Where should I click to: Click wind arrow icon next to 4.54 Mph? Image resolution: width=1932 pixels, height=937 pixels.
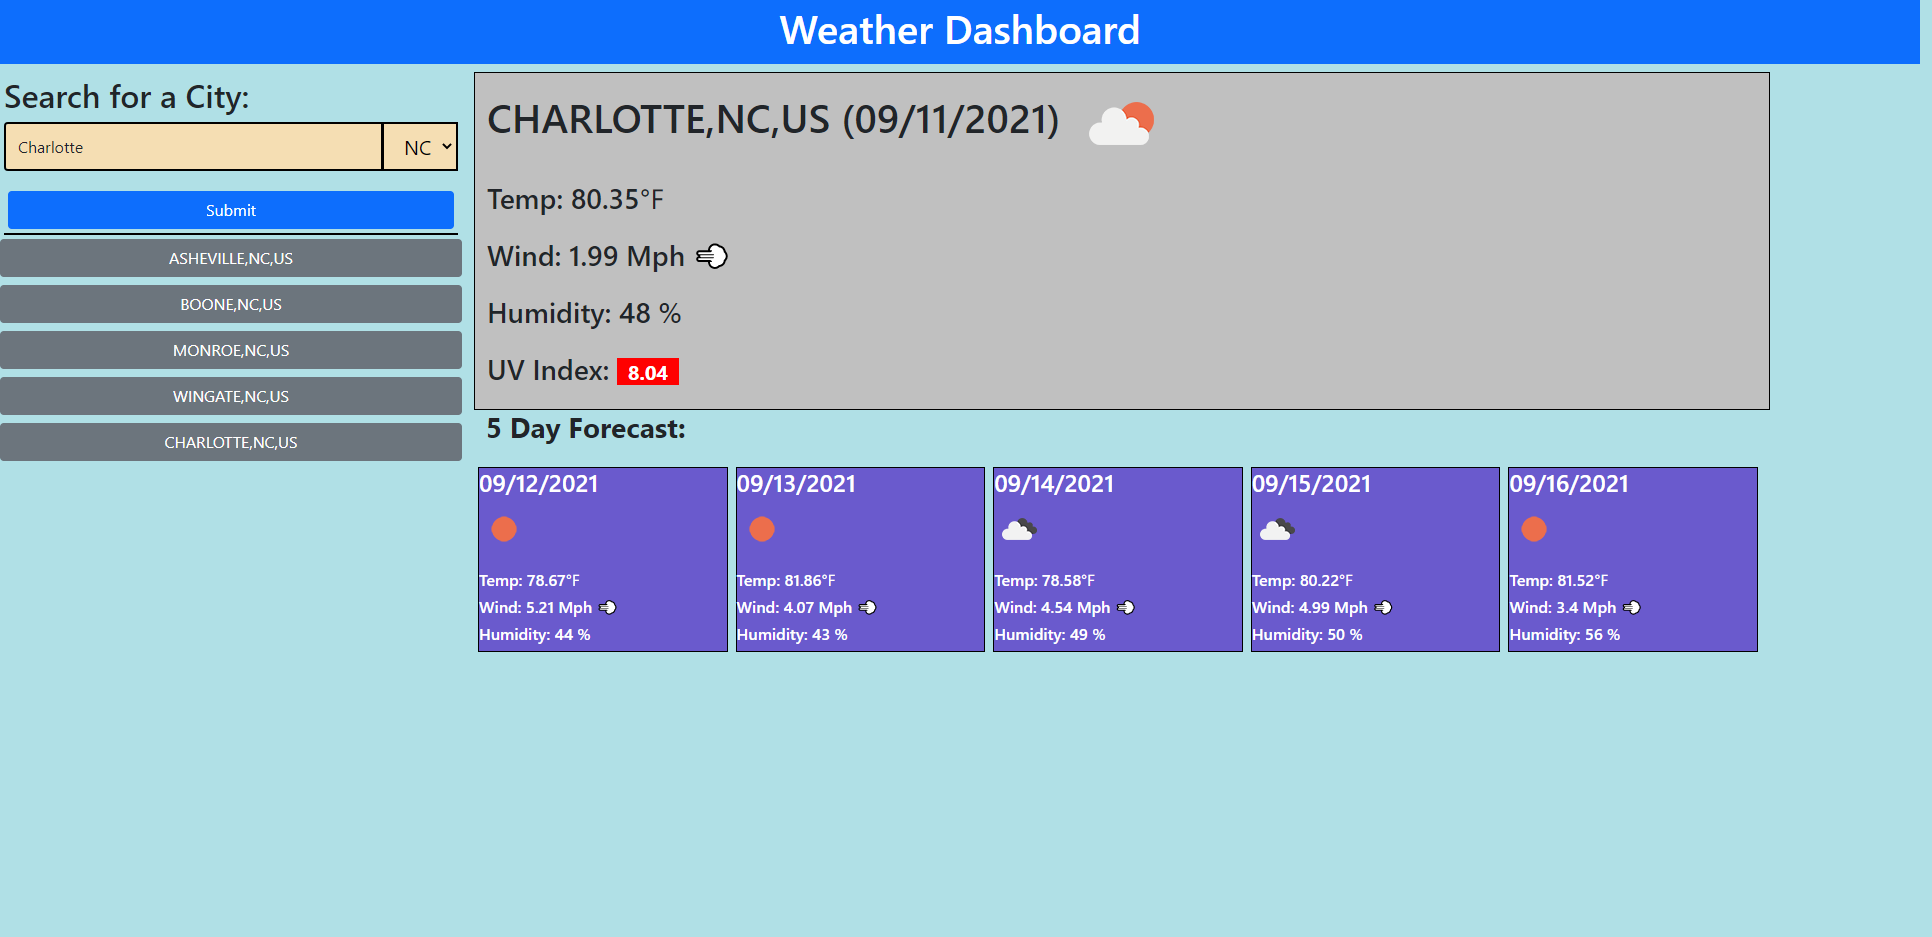(1126, 608)
